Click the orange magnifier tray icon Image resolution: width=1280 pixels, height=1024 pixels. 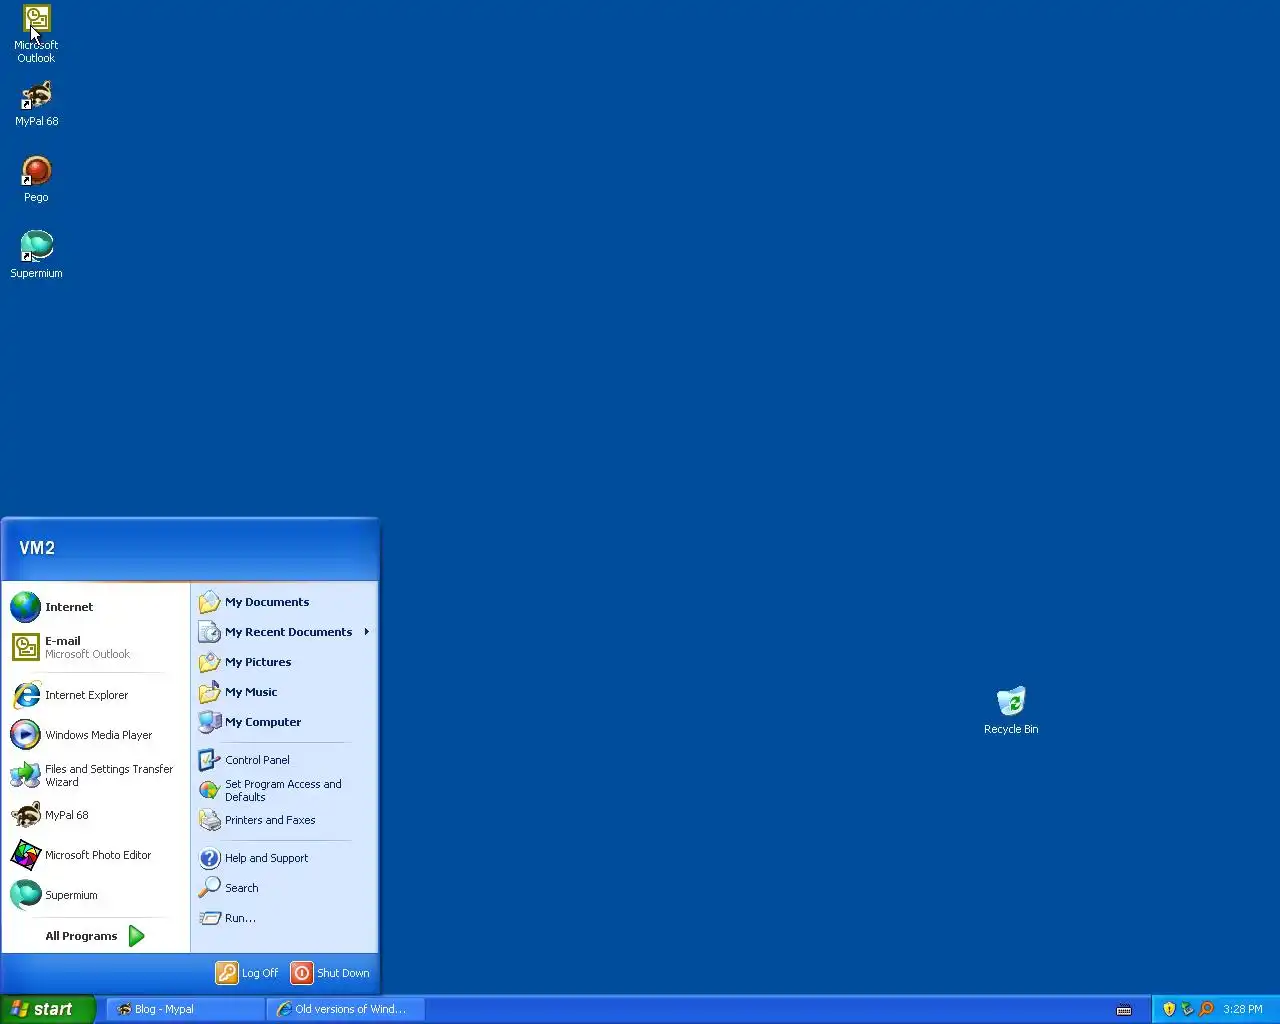coord(1206,1009)
